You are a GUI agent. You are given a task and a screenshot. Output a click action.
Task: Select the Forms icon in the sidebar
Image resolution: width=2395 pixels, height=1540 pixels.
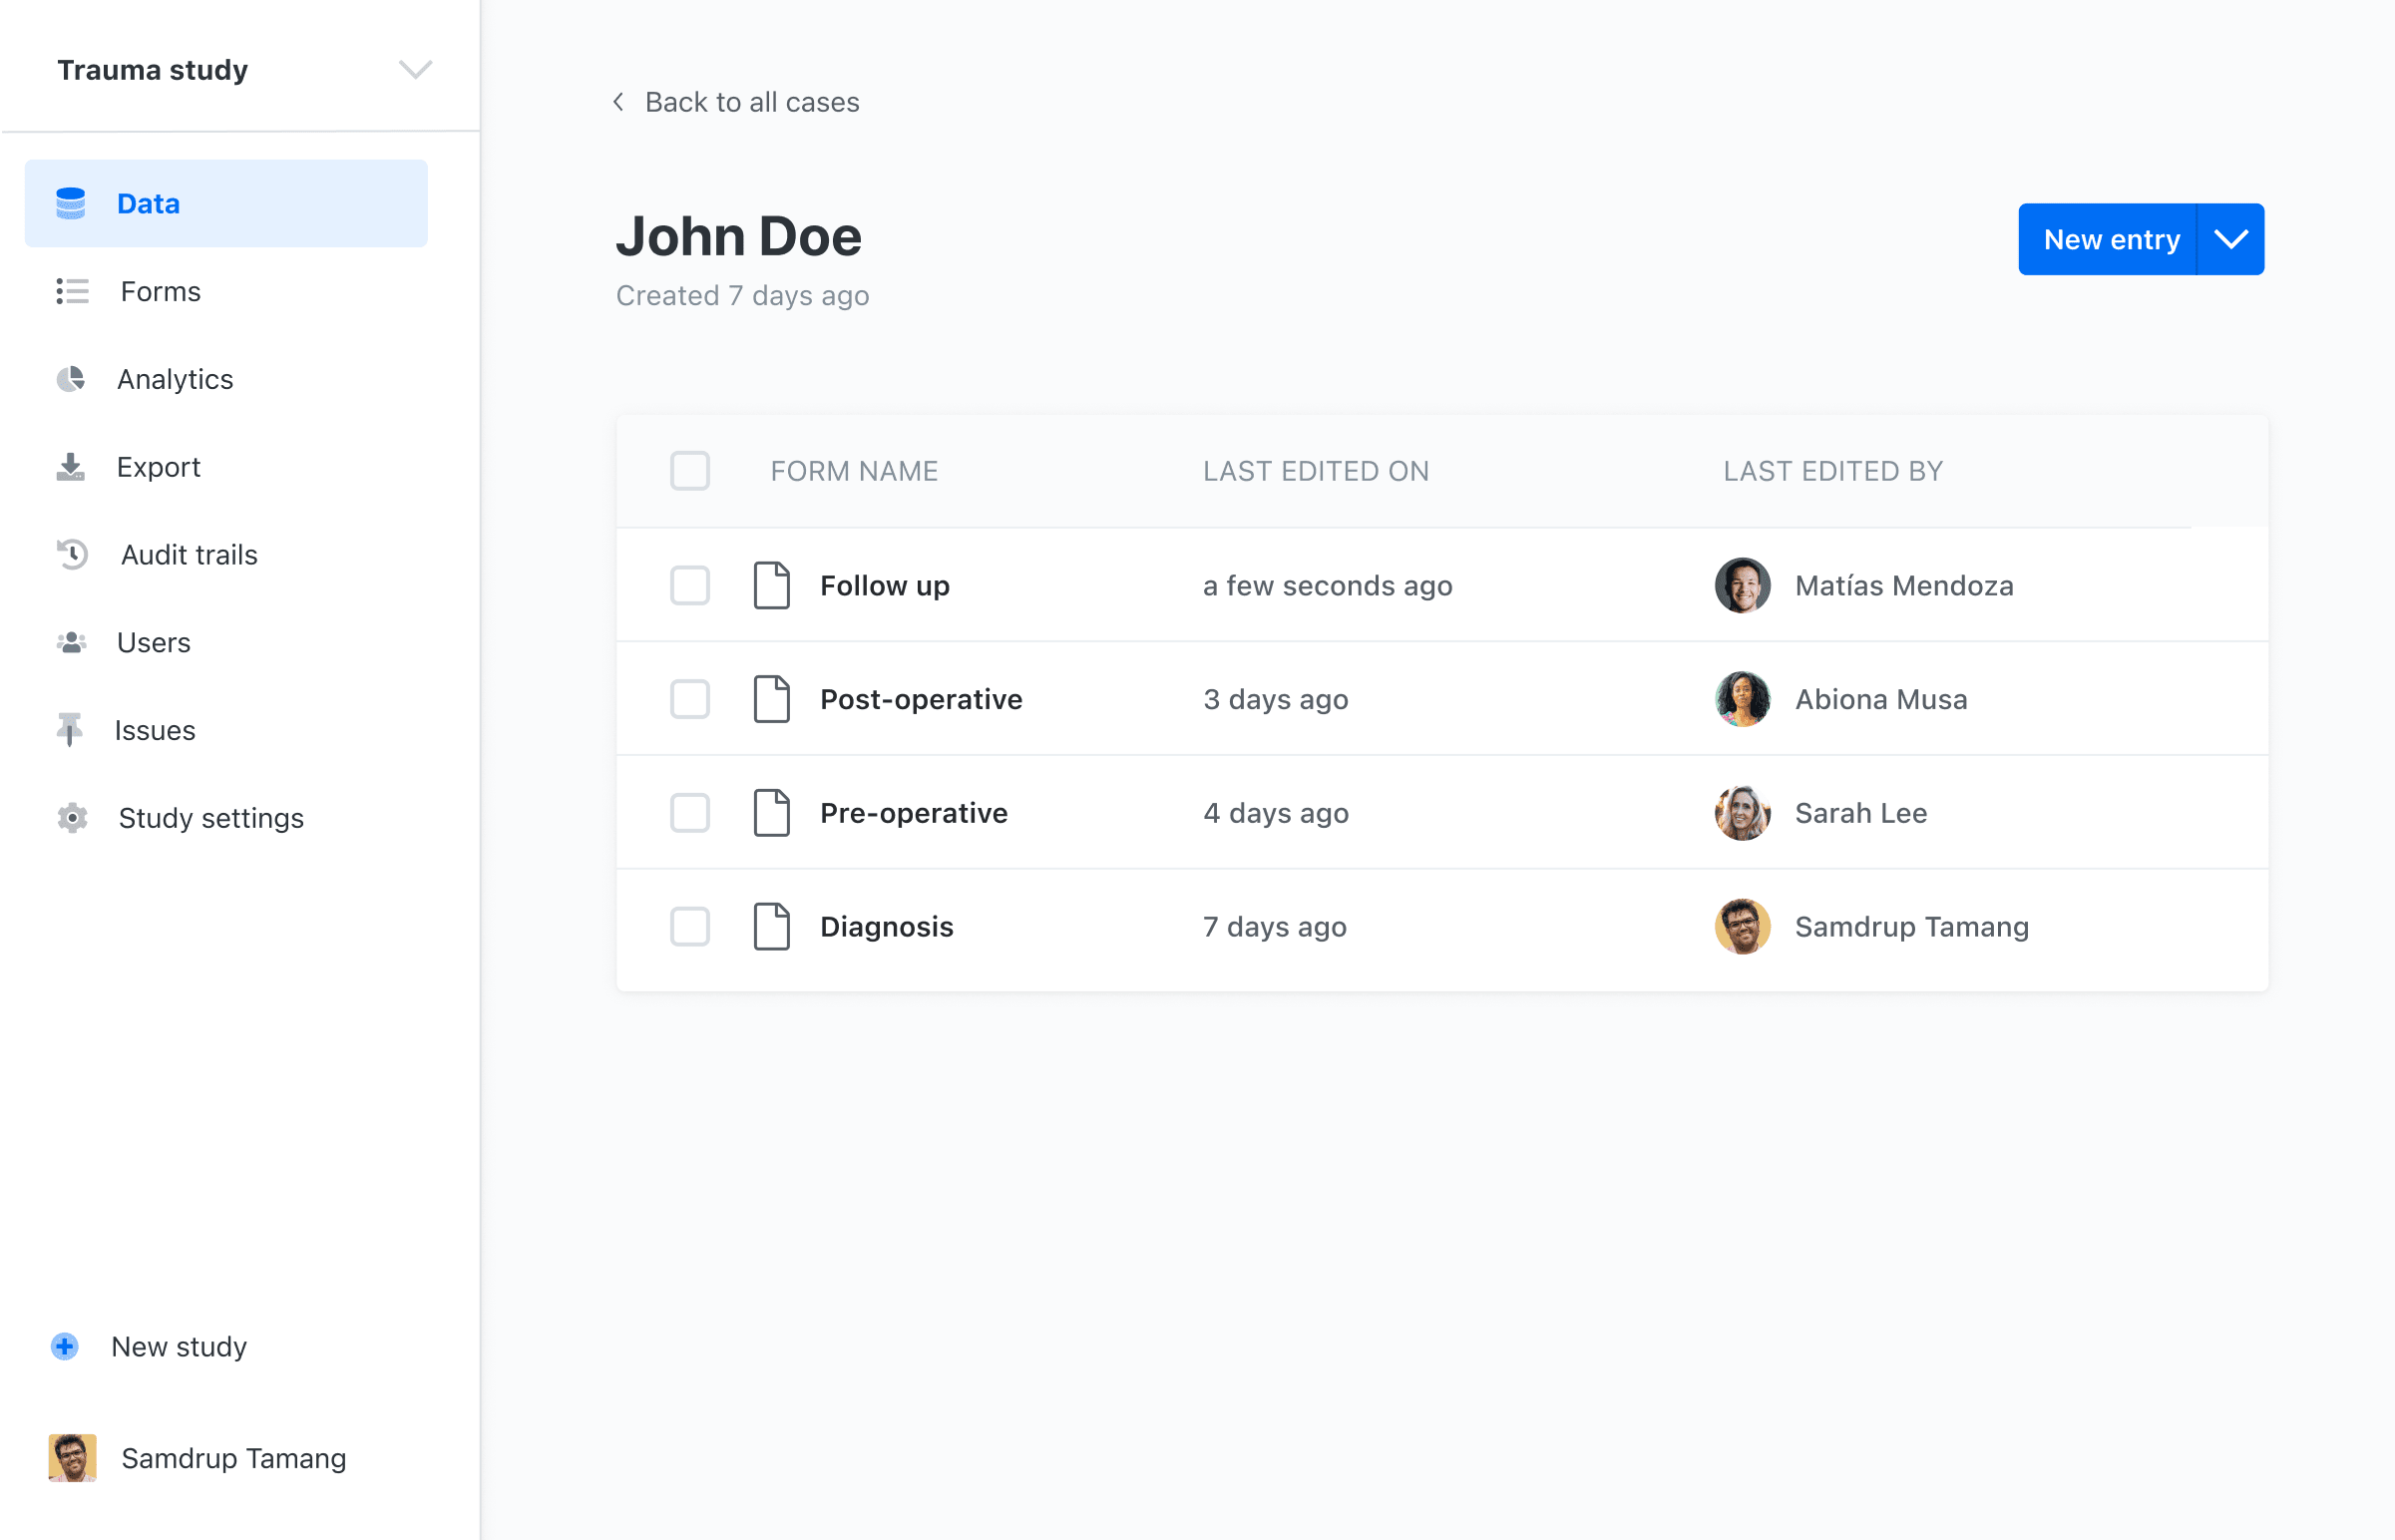click(71, 291)
